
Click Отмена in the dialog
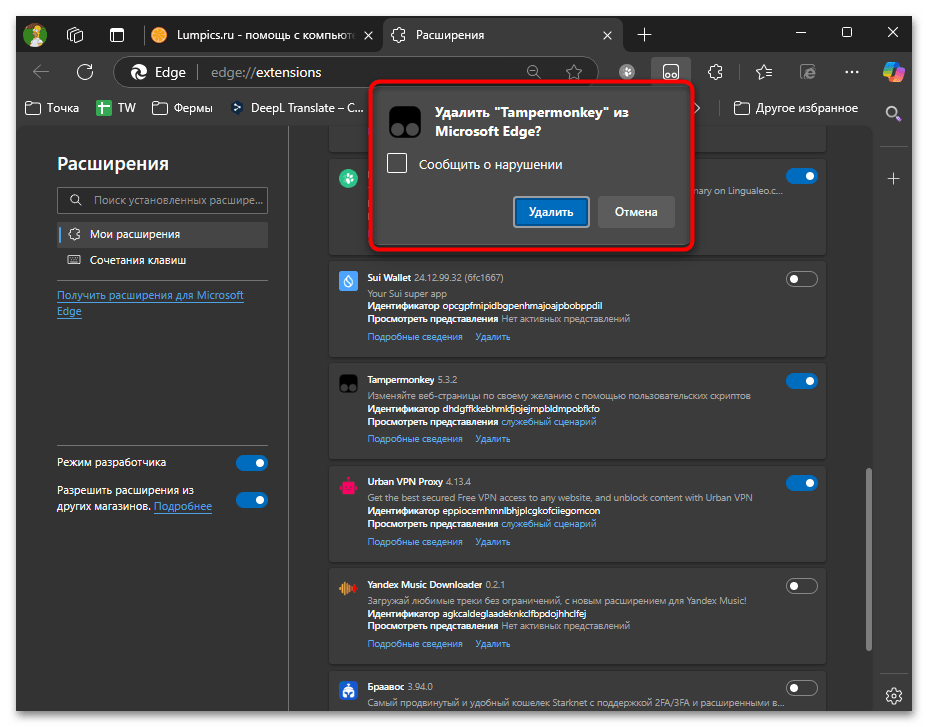tap(636, 212)
